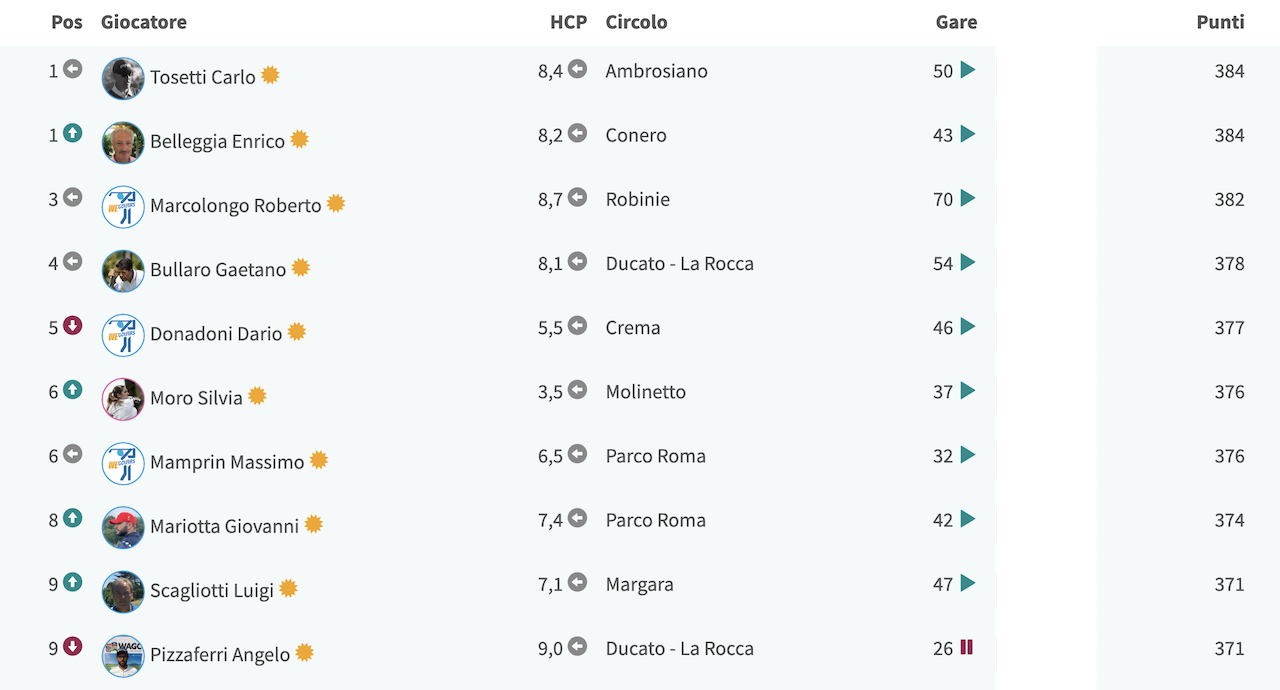Click the up-arrow position icon beside Belleggia Enrico
This screenshot has height=690, width=1280.
[72, 133]
